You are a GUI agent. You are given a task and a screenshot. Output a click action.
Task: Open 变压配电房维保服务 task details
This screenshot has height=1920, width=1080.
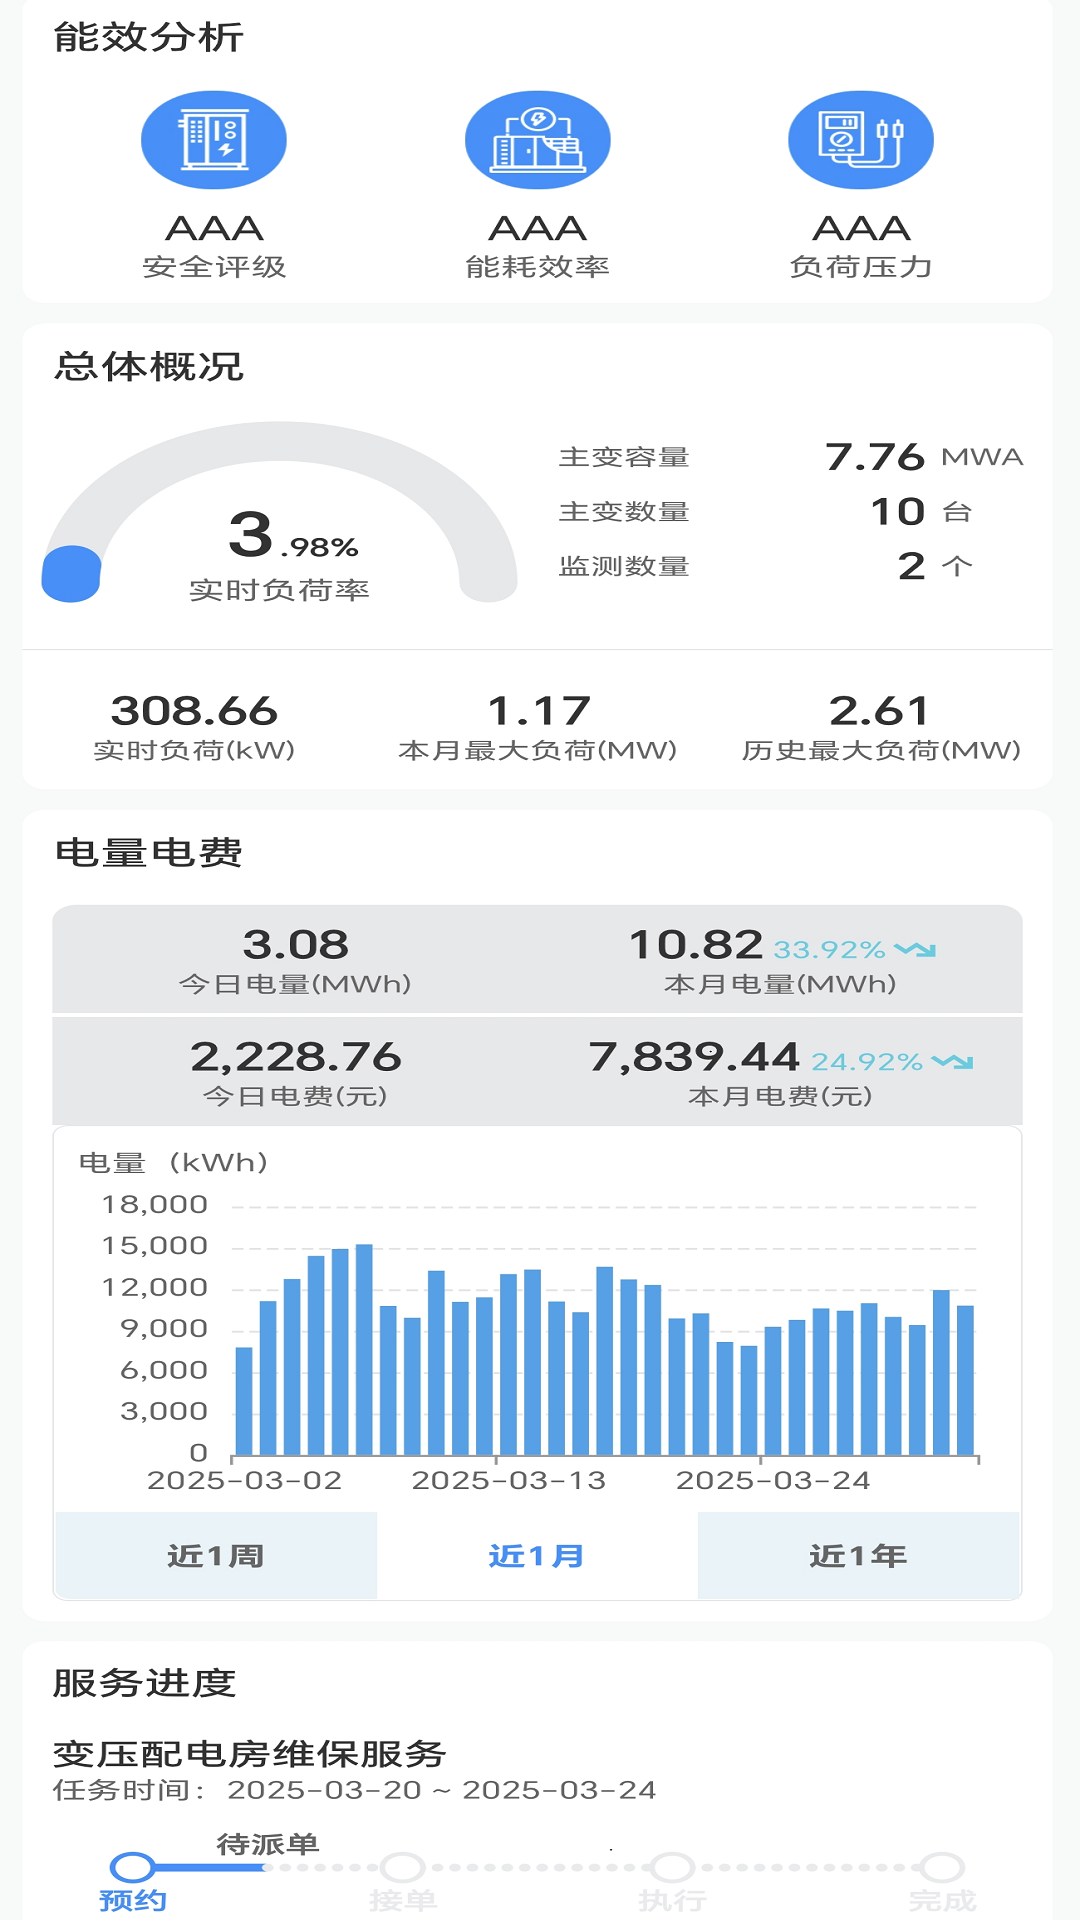coord(250,1754)
